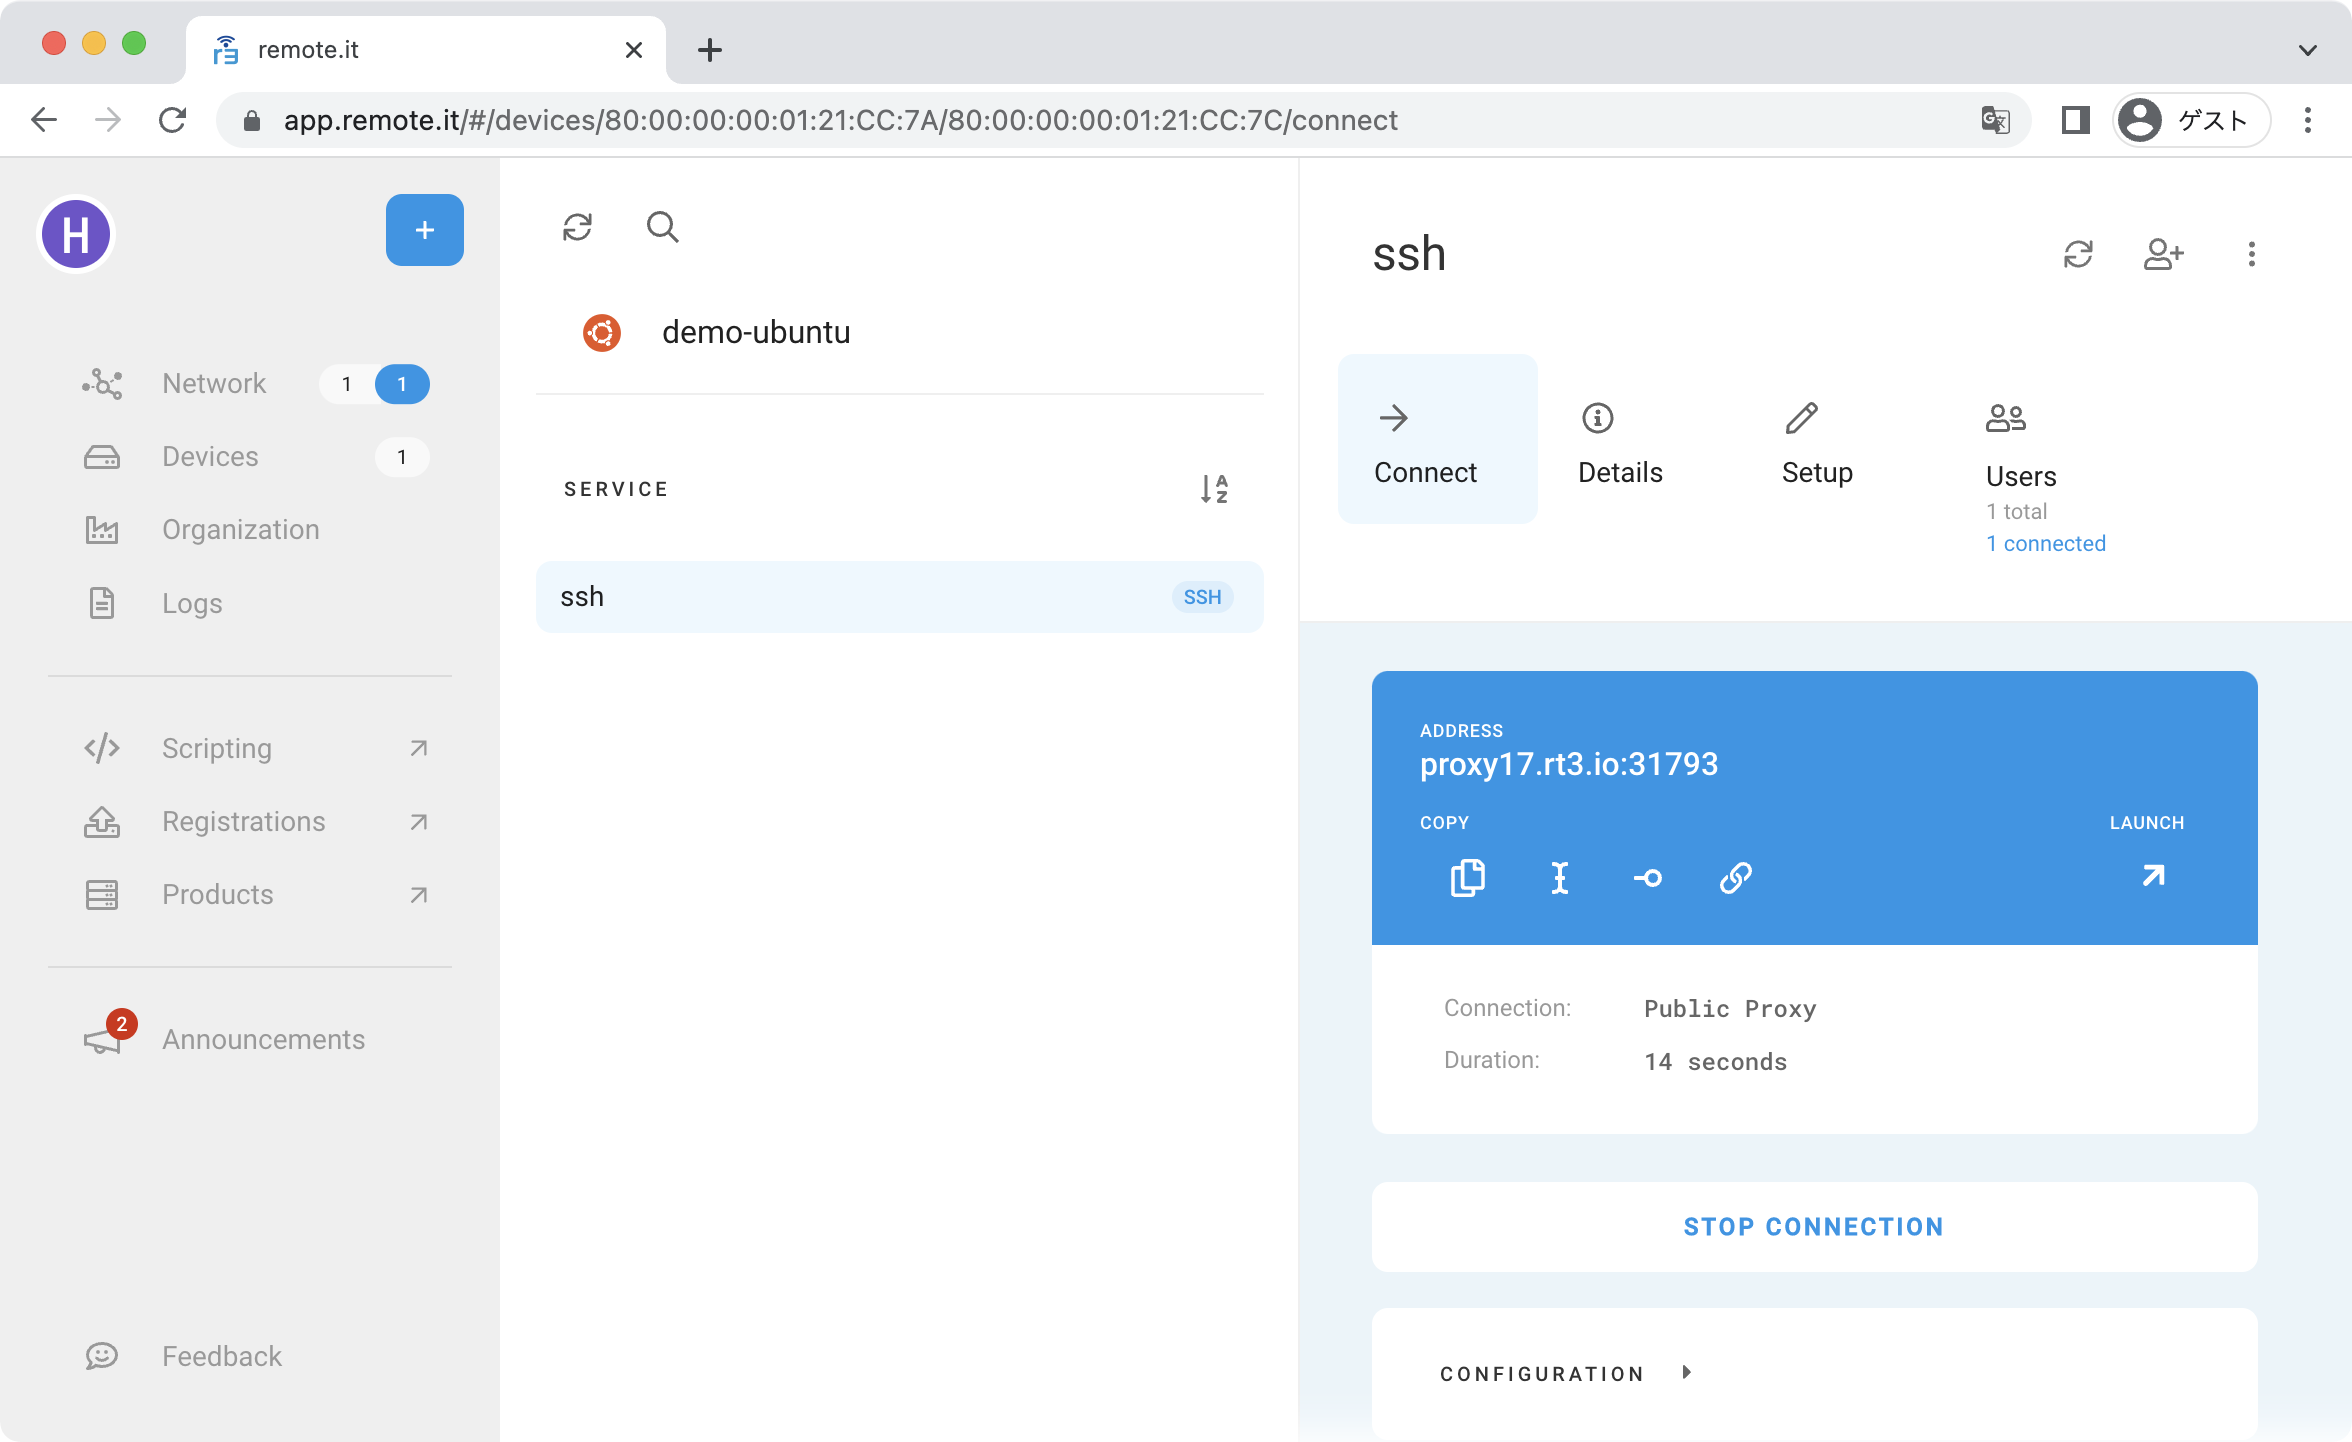Click the blue plus add device button
This screenshot has height=1442, width=2352.
[x=425, y=230]
